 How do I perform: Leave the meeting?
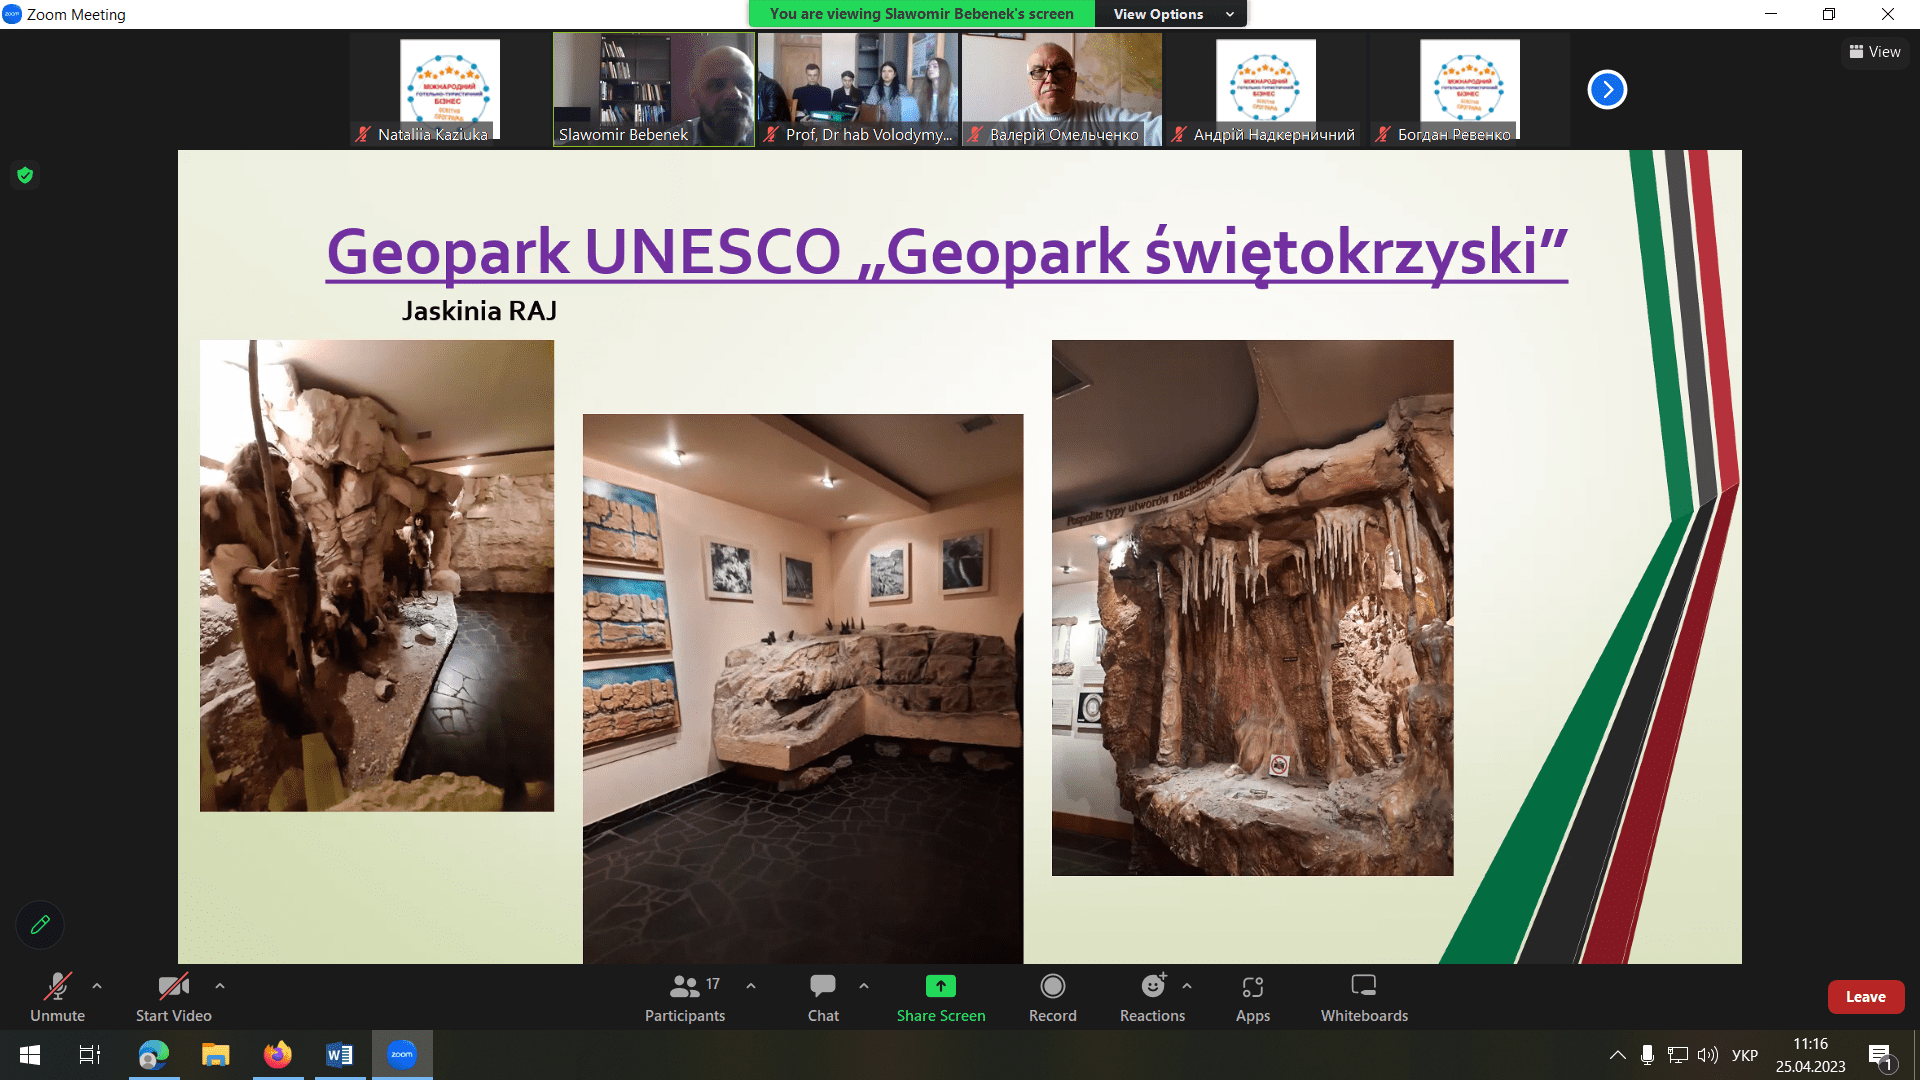1865,997
